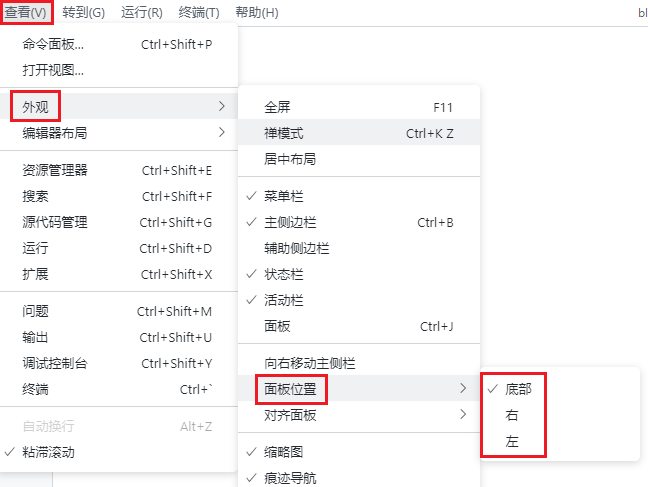Open the 转到(G) menu

coord(83,12)
